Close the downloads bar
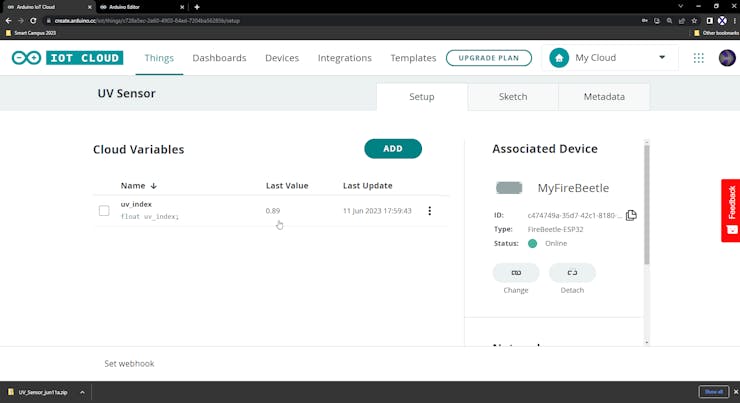 tap(736, 392)
